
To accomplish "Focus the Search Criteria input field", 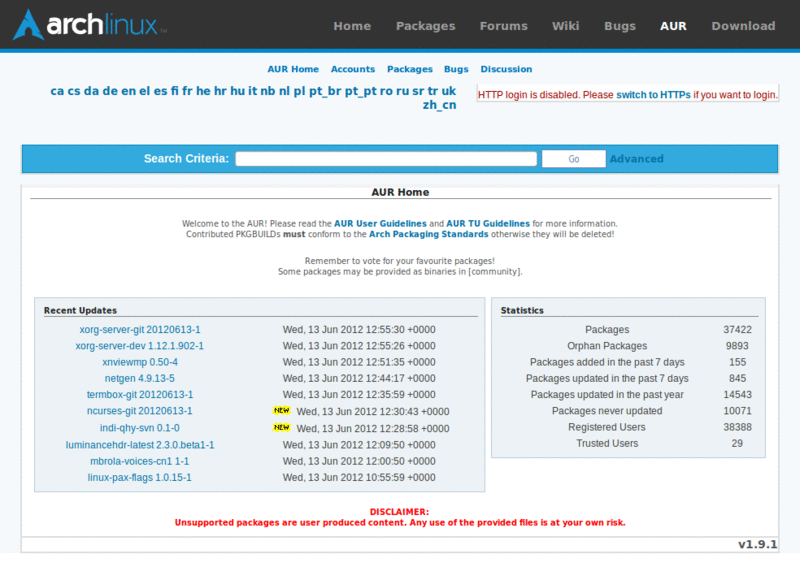I will click(x=386, y=159).
